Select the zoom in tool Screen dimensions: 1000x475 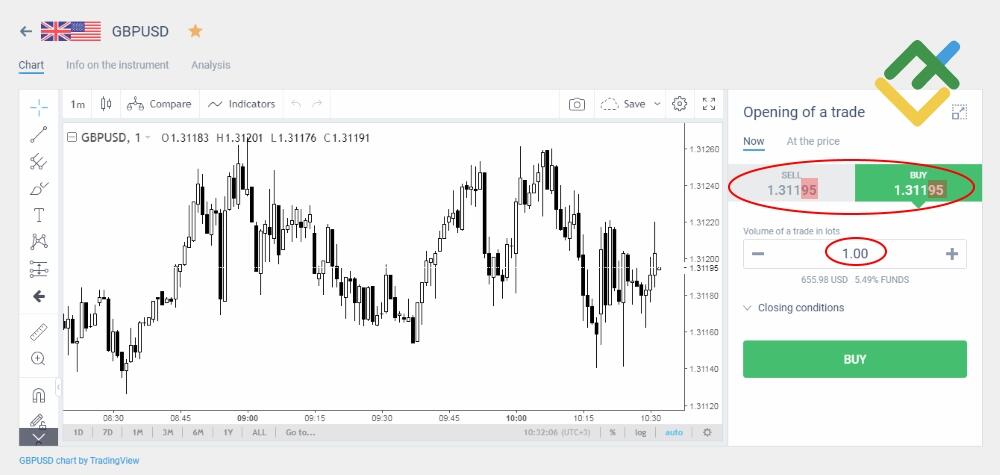click(39, 358)
